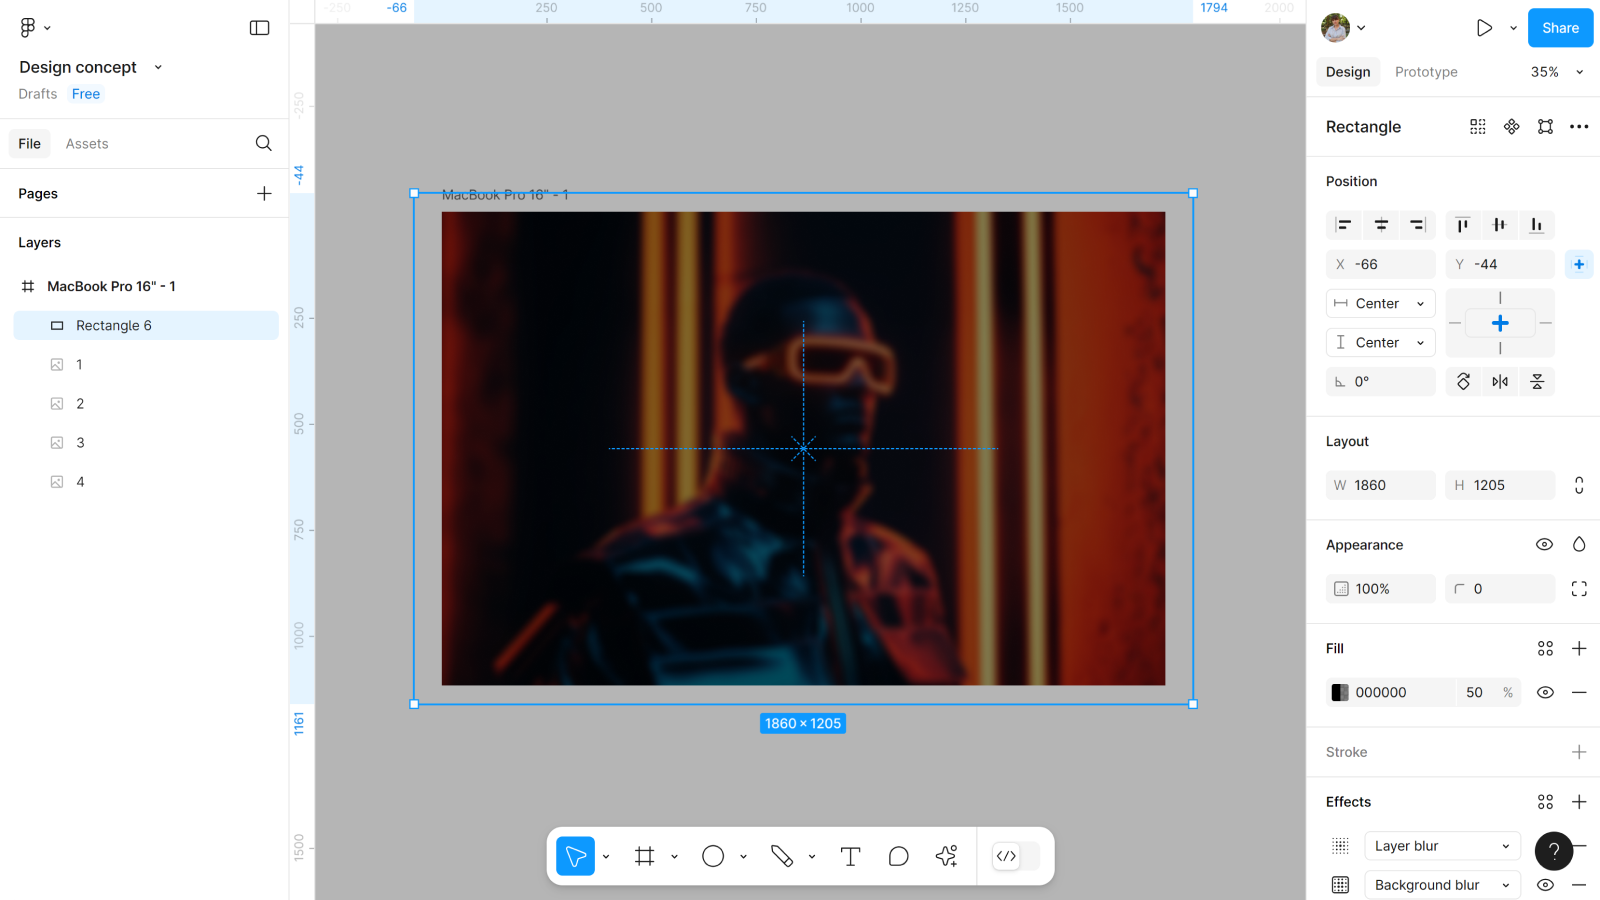The height and width of the screenshot is (900, 1600).
Task: Select the Text tool in toolbar
Action: pos(850,856)
